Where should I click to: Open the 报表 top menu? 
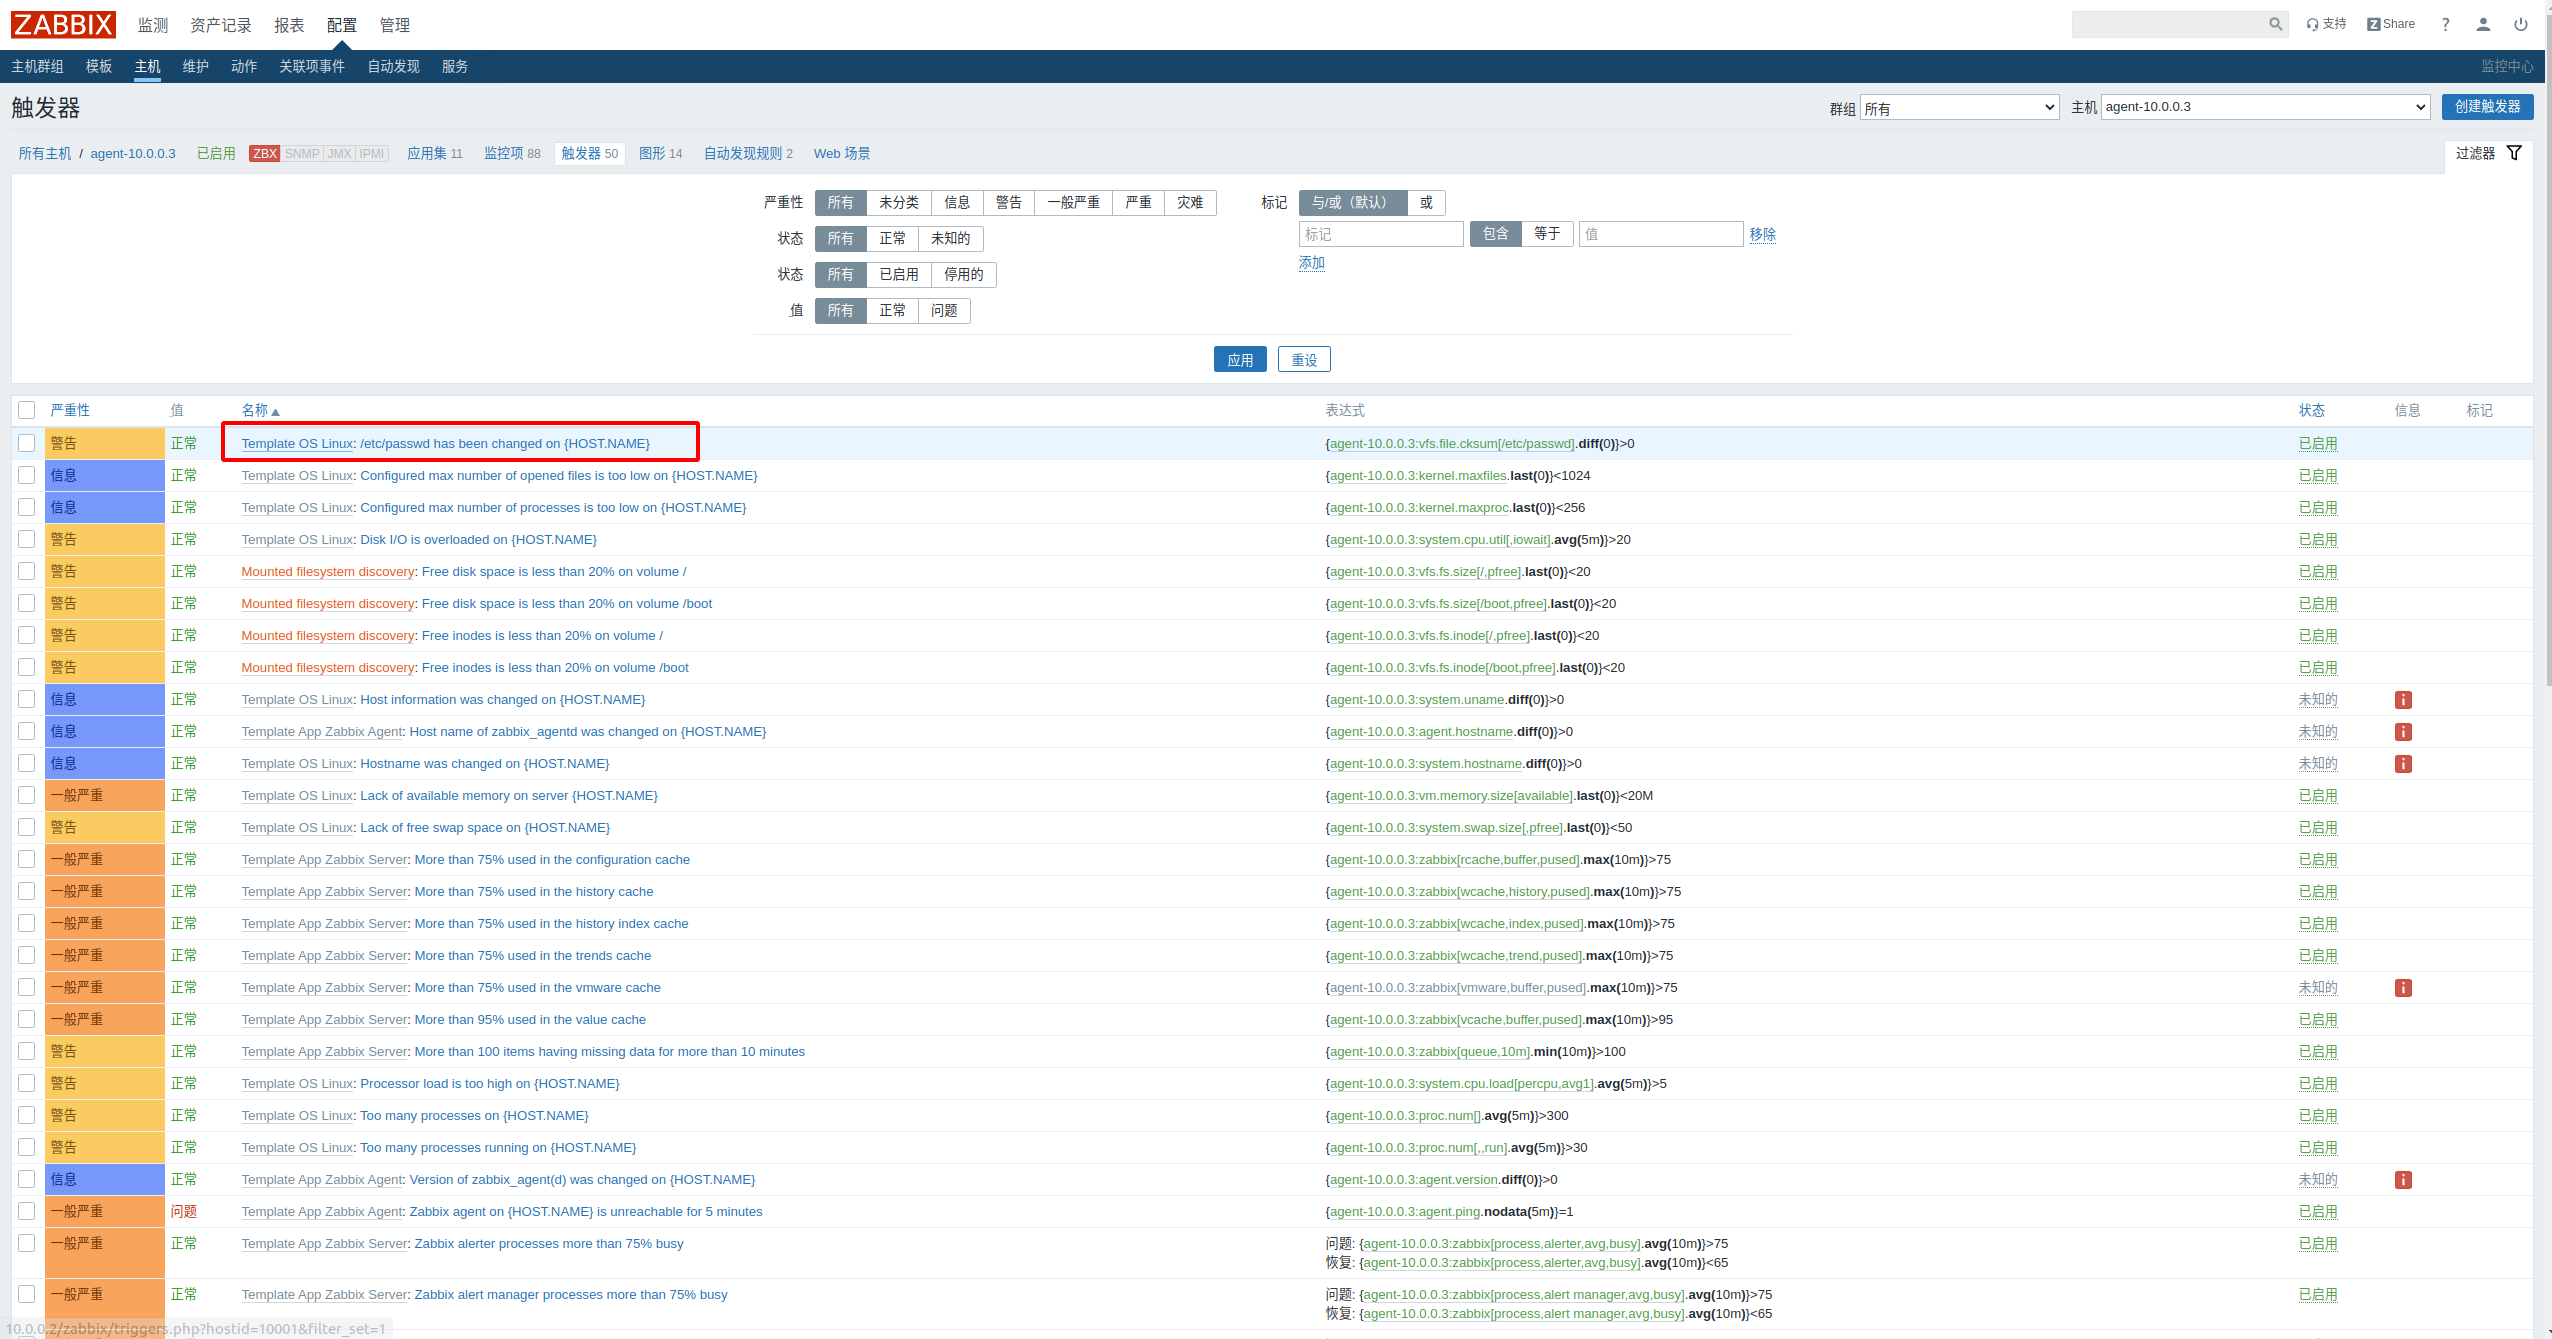[289, 25]
